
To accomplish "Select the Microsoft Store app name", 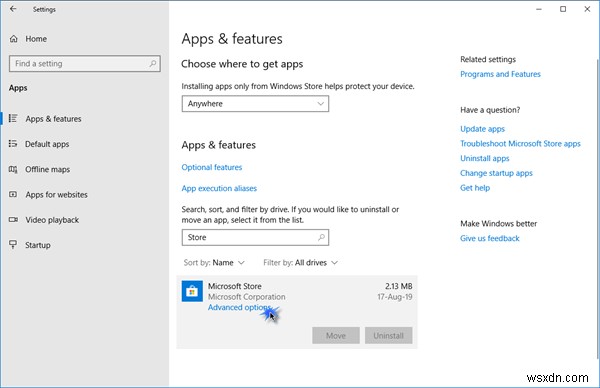I will pos(235,286).
